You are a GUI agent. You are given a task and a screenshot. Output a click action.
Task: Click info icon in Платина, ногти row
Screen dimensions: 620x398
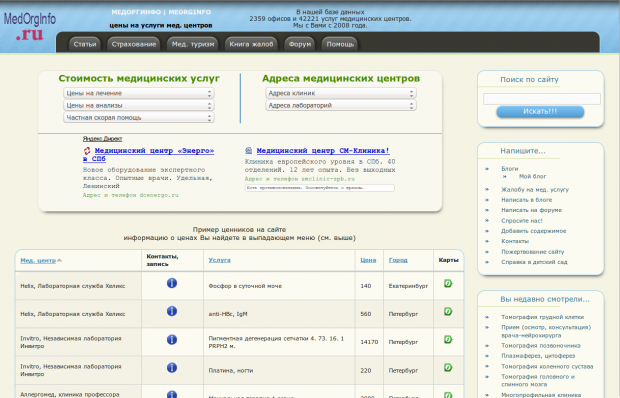(172, 368)
